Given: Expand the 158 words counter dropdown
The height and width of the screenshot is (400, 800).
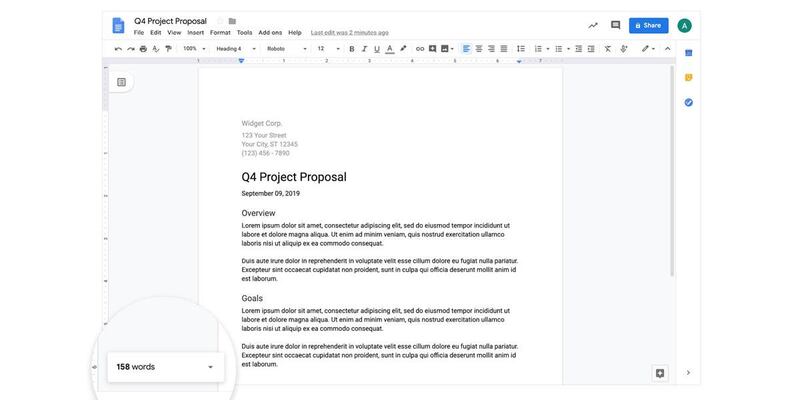Looking at the screenshot, I should [x=210, y=367].
